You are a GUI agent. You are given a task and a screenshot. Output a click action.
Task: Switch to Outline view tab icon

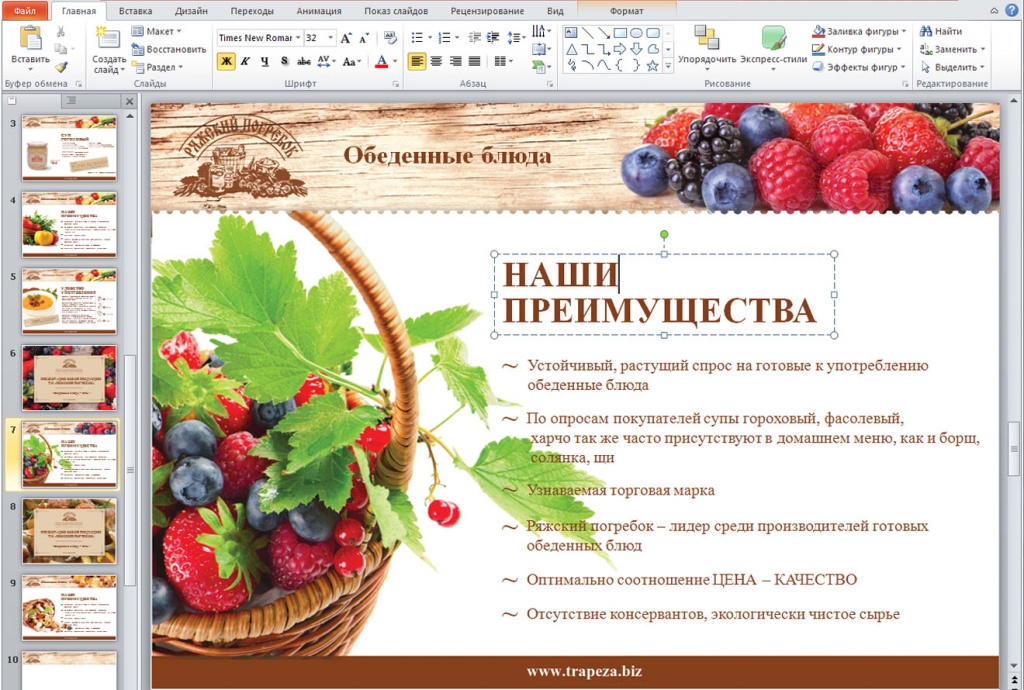tap(71, 101)
